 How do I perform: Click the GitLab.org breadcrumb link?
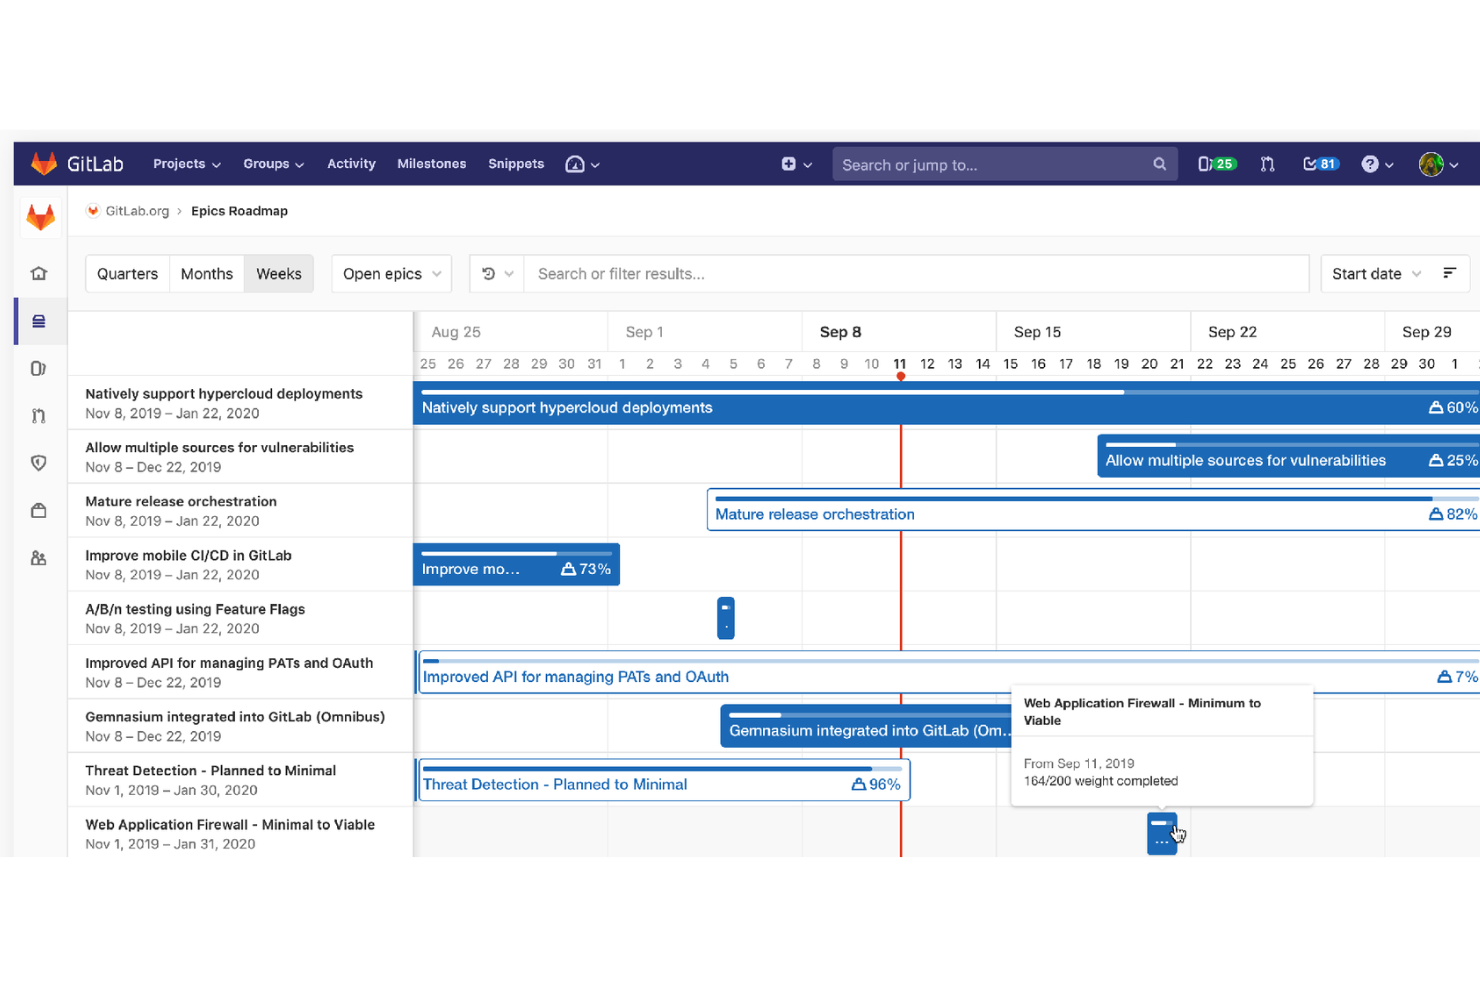(x=137, y=211)
